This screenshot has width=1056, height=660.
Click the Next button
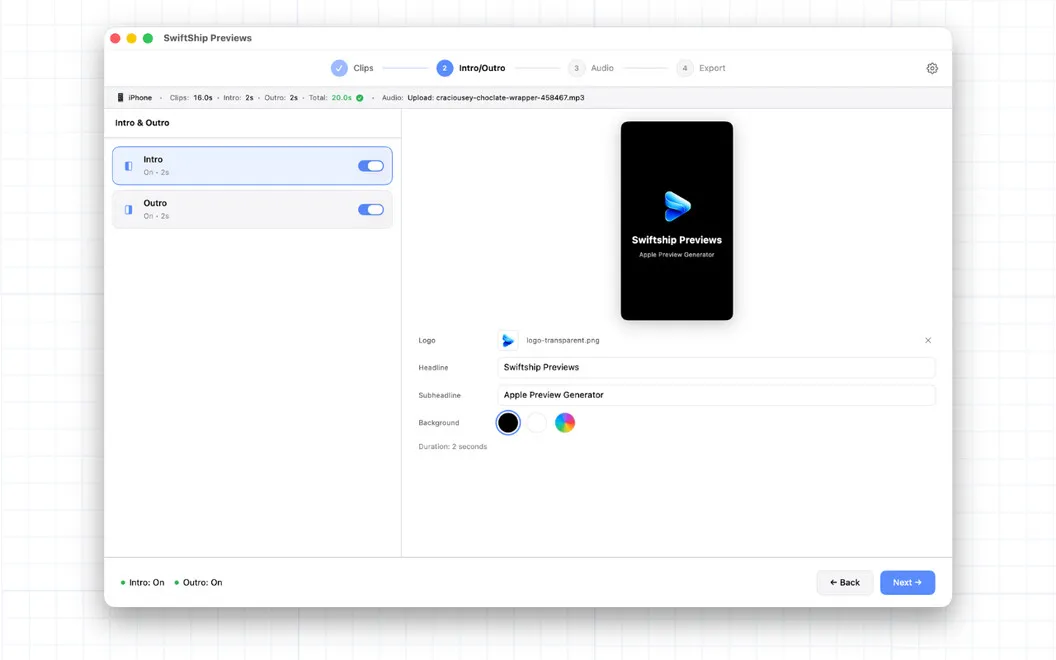pos(907,583)
